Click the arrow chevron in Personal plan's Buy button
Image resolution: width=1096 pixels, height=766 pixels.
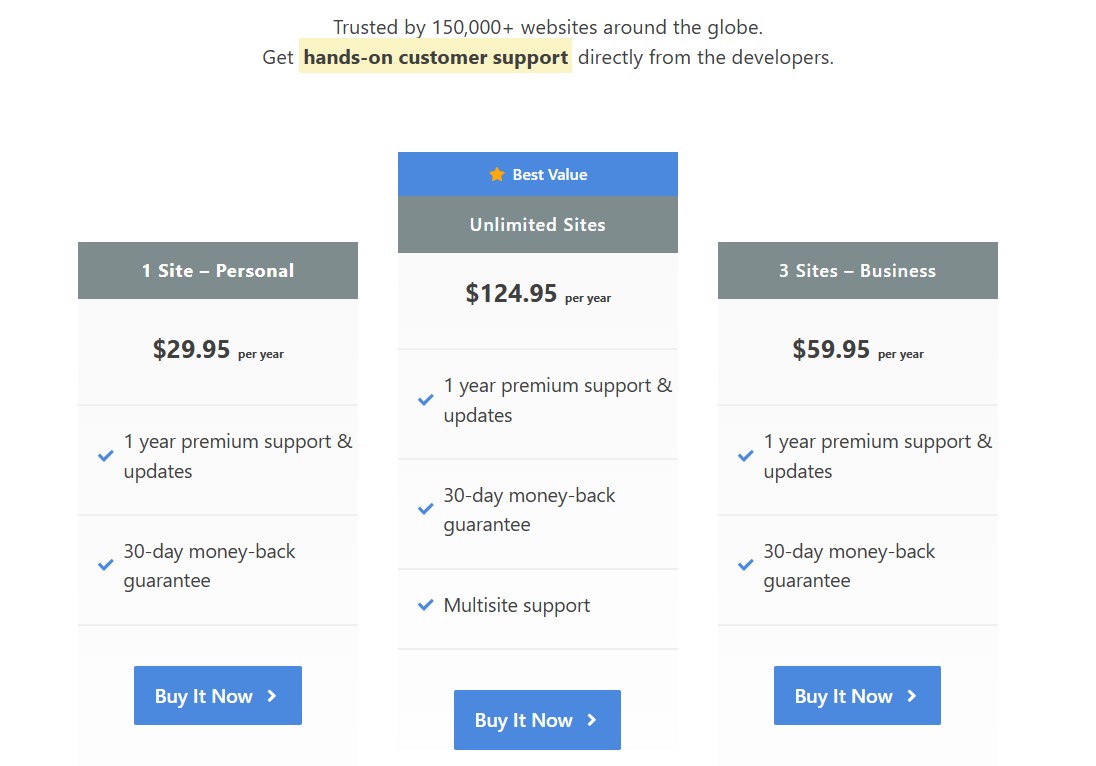(271, 695)
